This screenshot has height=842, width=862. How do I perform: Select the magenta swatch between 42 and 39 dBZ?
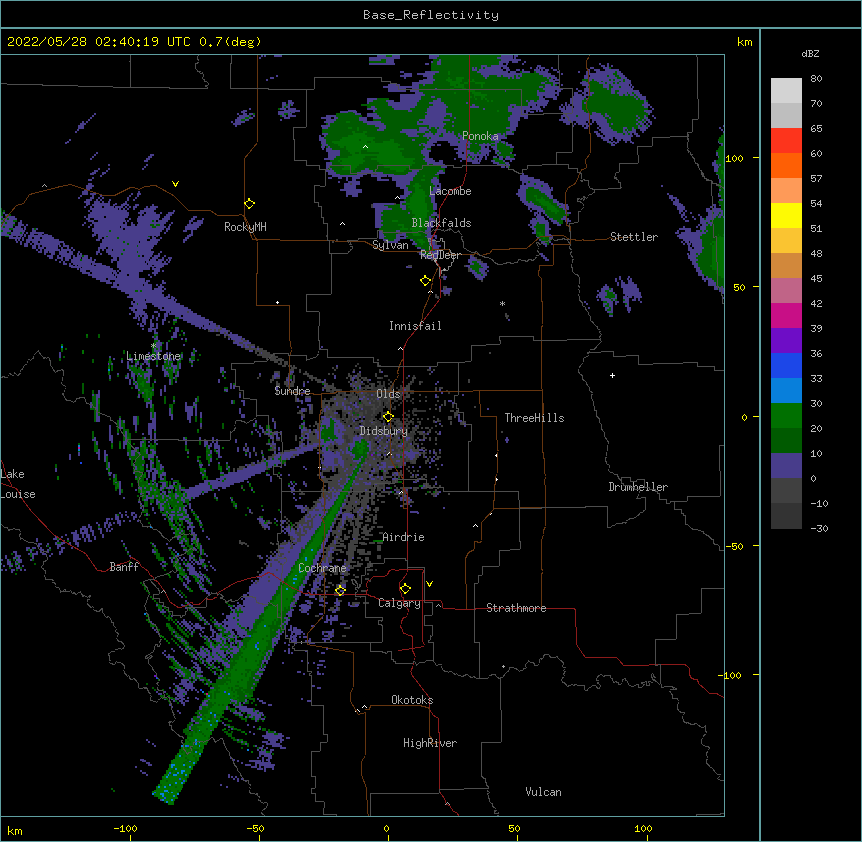pyautogui.click(x=786, y=315)
